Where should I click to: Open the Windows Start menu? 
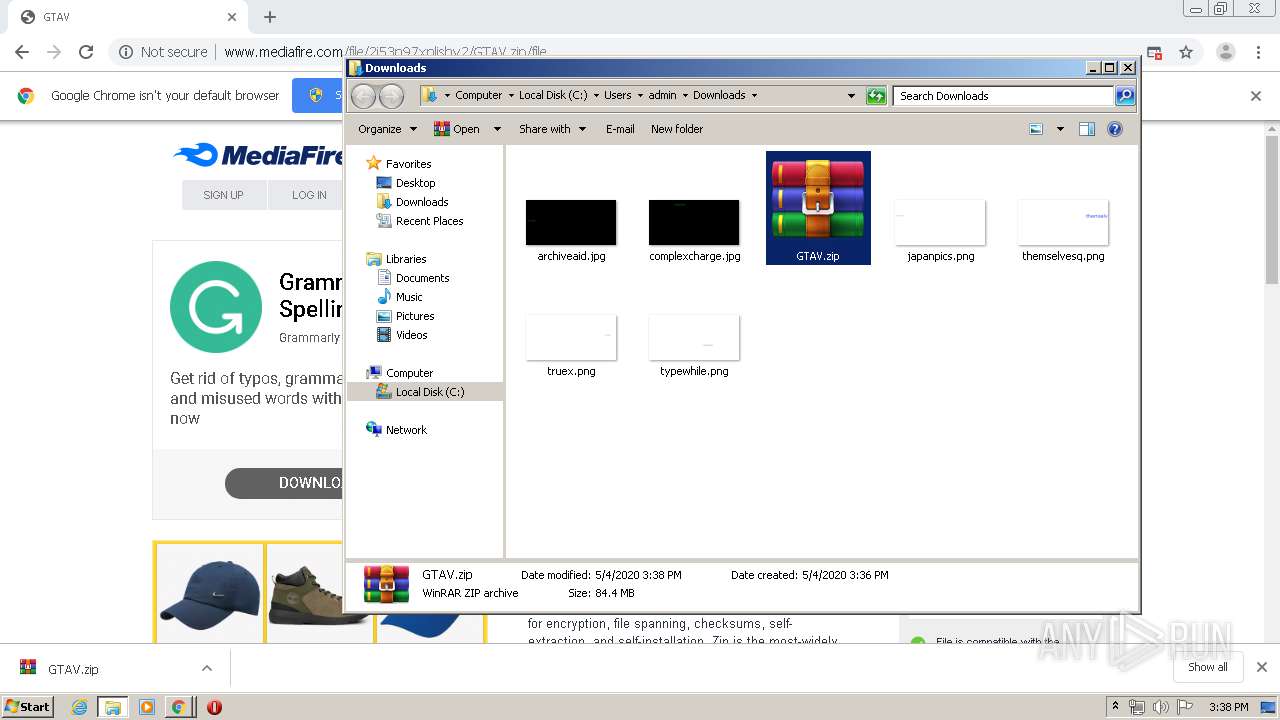pos(28,706)
